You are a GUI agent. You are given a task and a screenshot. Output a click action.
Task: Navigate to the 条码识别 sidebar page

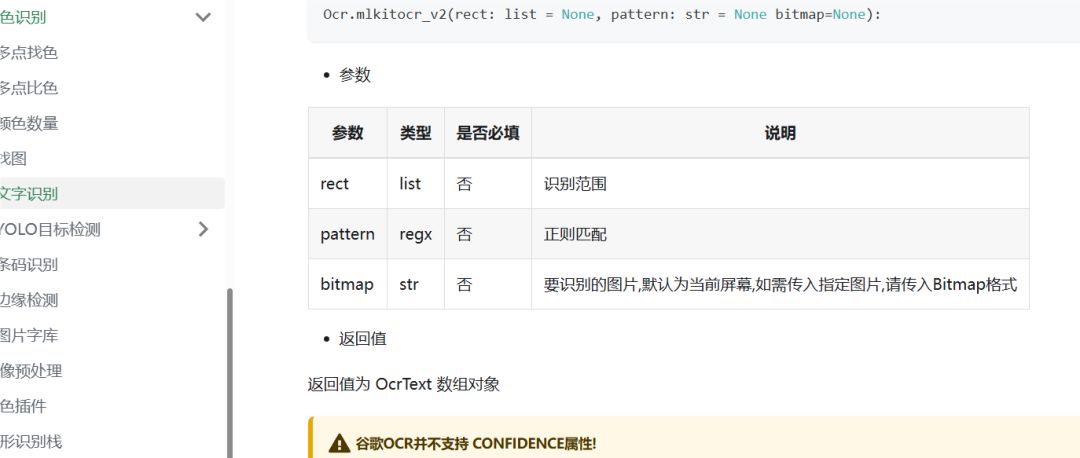(x=30, y=265)
